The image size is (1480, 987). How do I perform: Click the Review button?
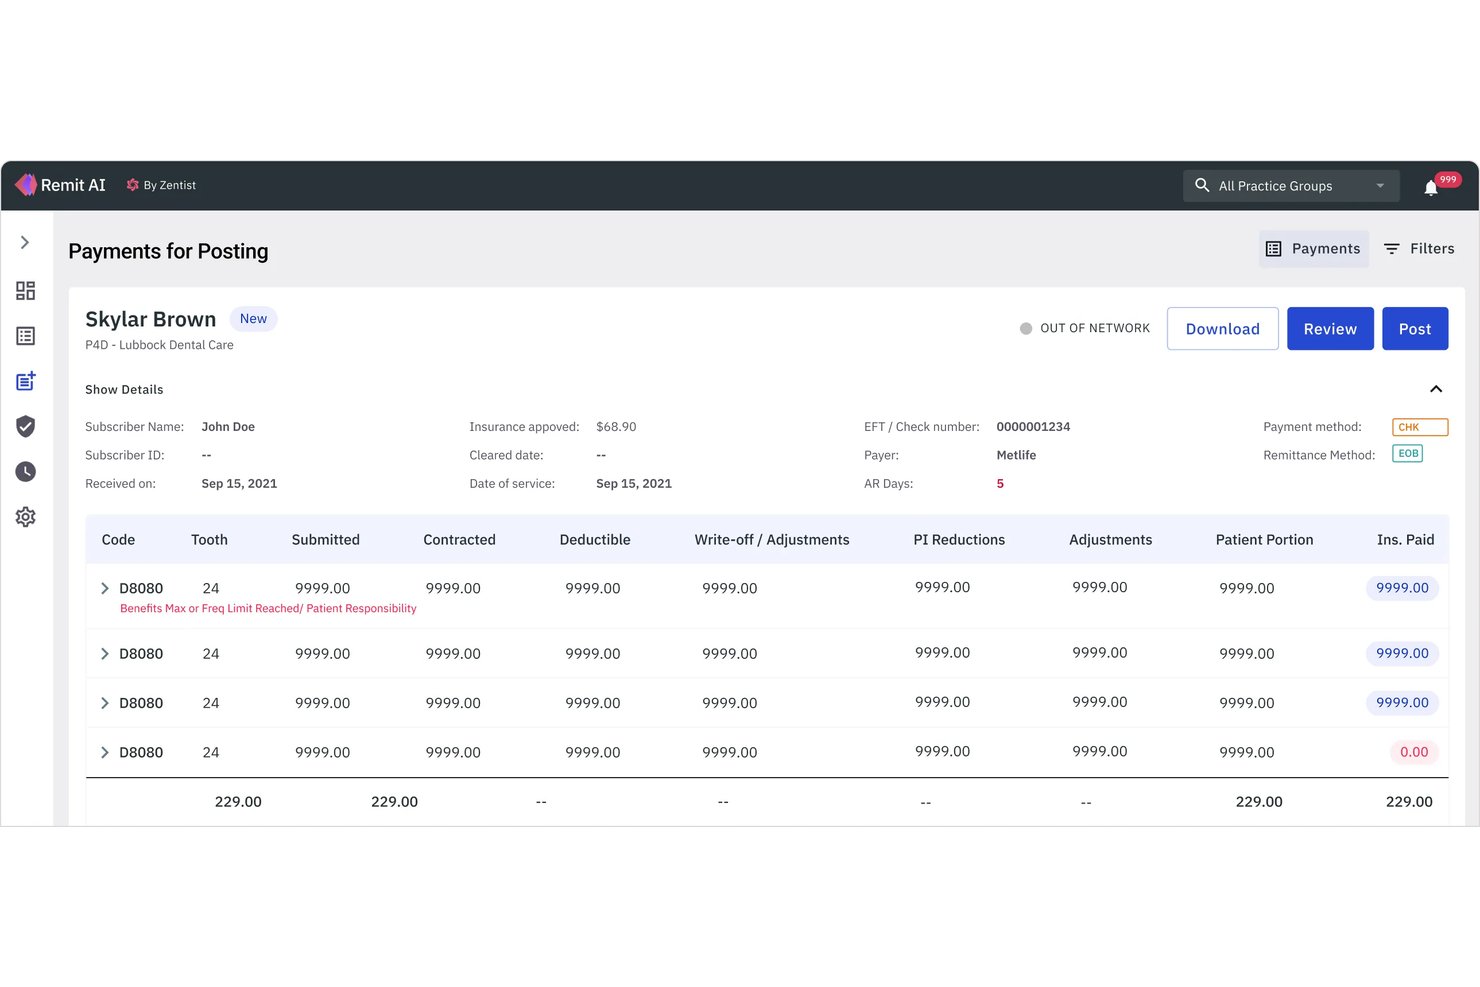click(1330, 329)
